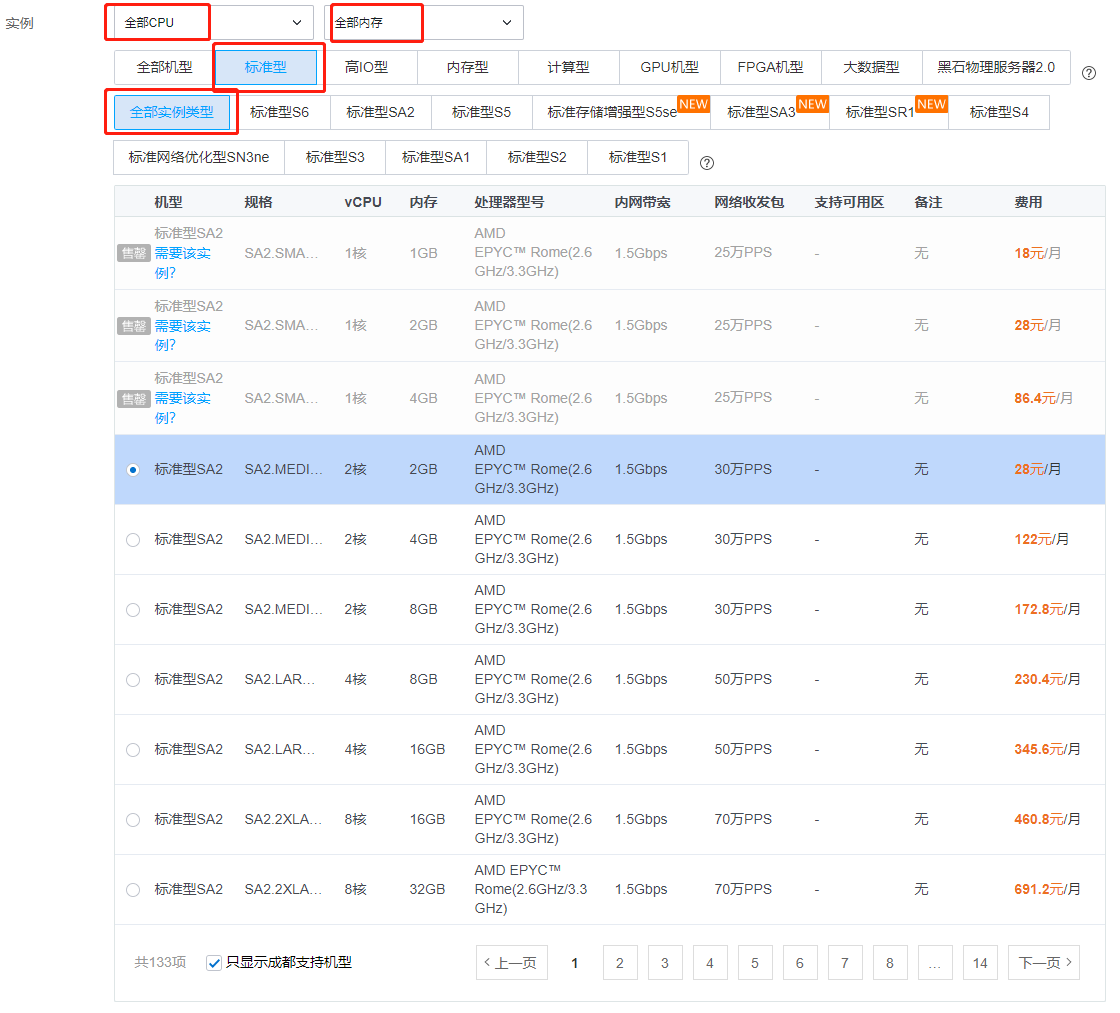Switch to the 高IO型 tab
Image resolution: width=1120 pixels, height=1013 pixels.
[x=366, y=67]
